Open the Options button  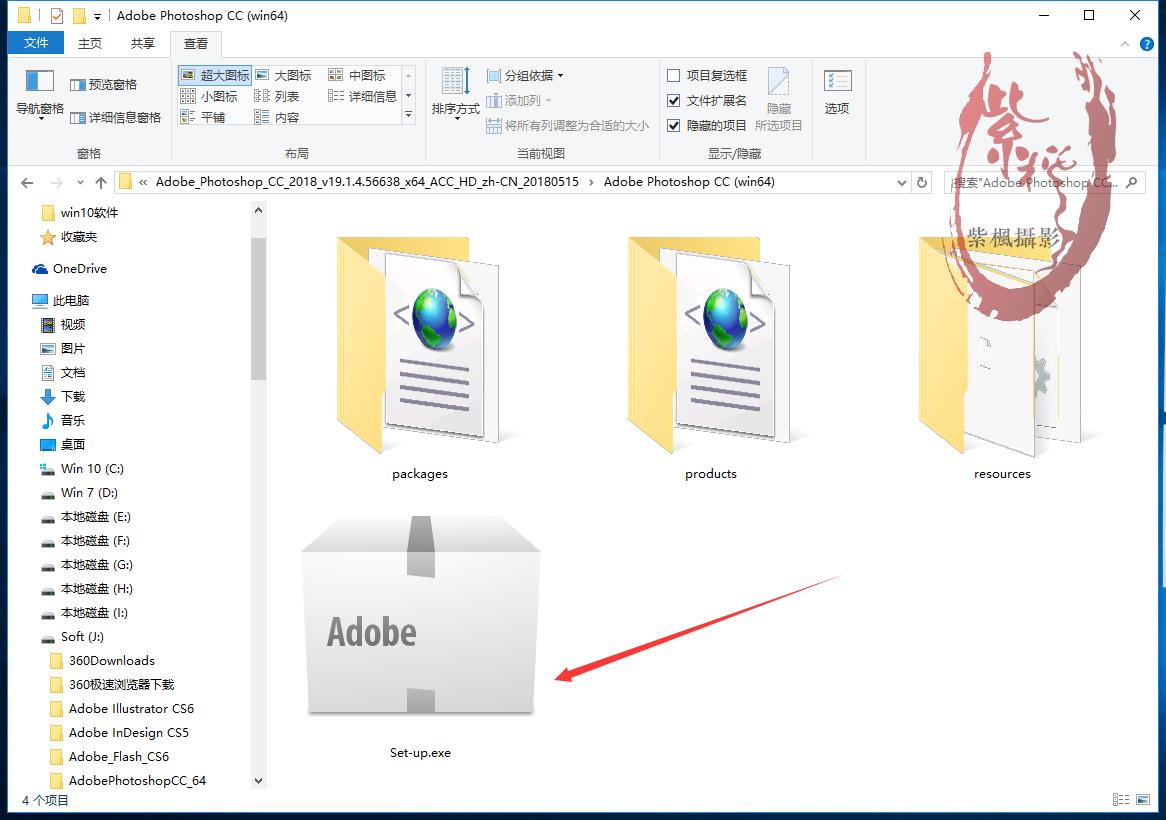click(837, 92)
